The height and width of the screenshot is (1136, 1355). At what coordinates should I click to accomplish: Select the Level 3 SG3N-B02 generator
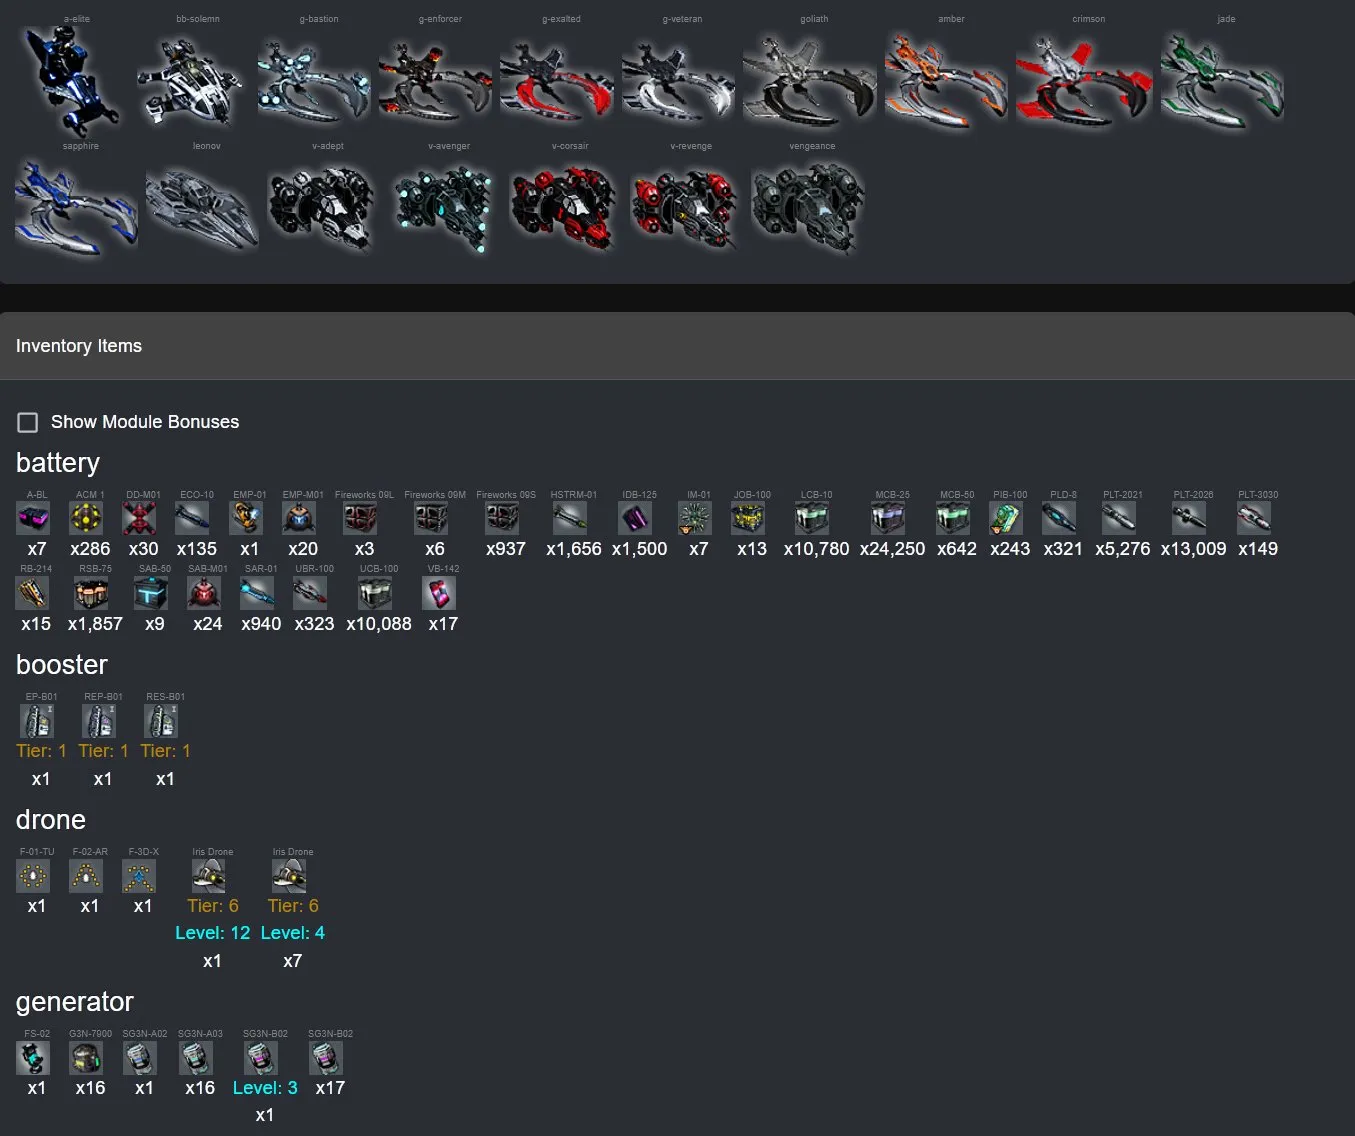[x=261, y=1058]
